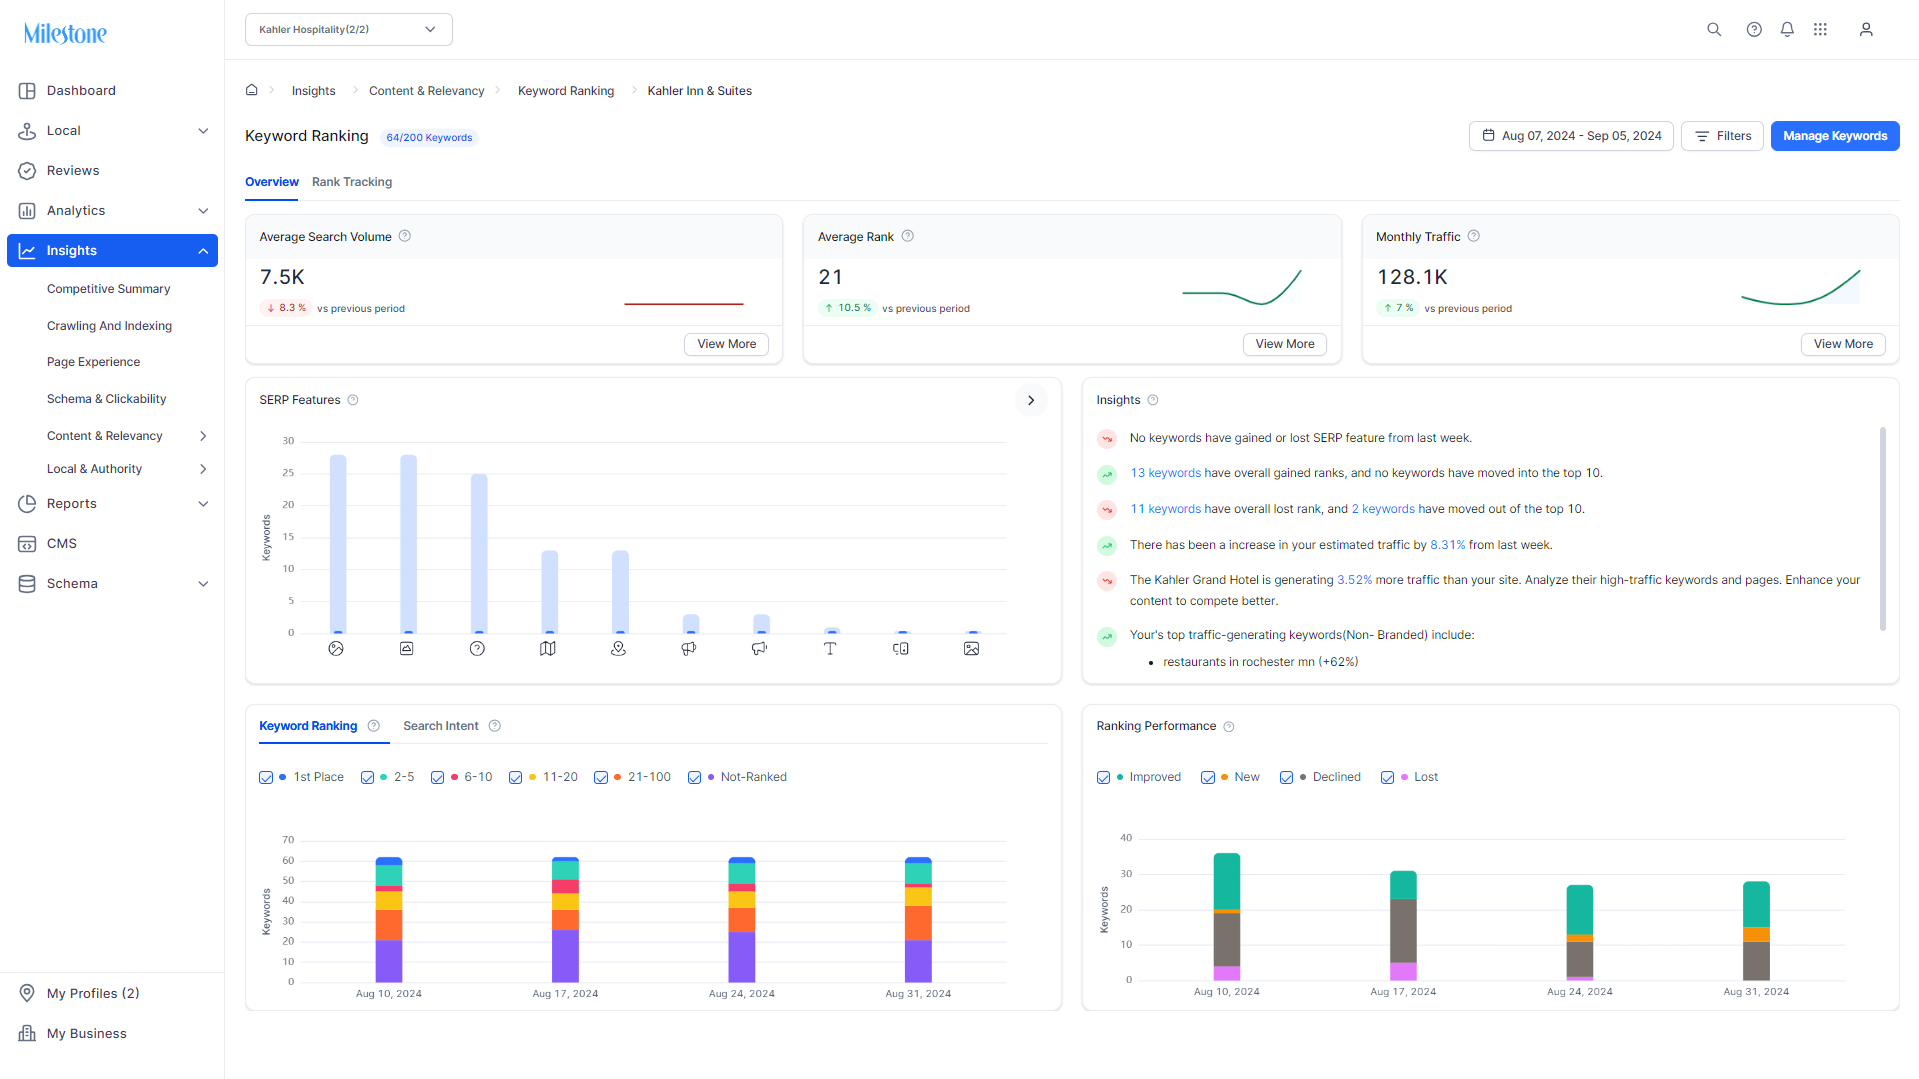1919x1079 pixels.
Task: Click the My Business building icon
Action: tap(27, 1033)
